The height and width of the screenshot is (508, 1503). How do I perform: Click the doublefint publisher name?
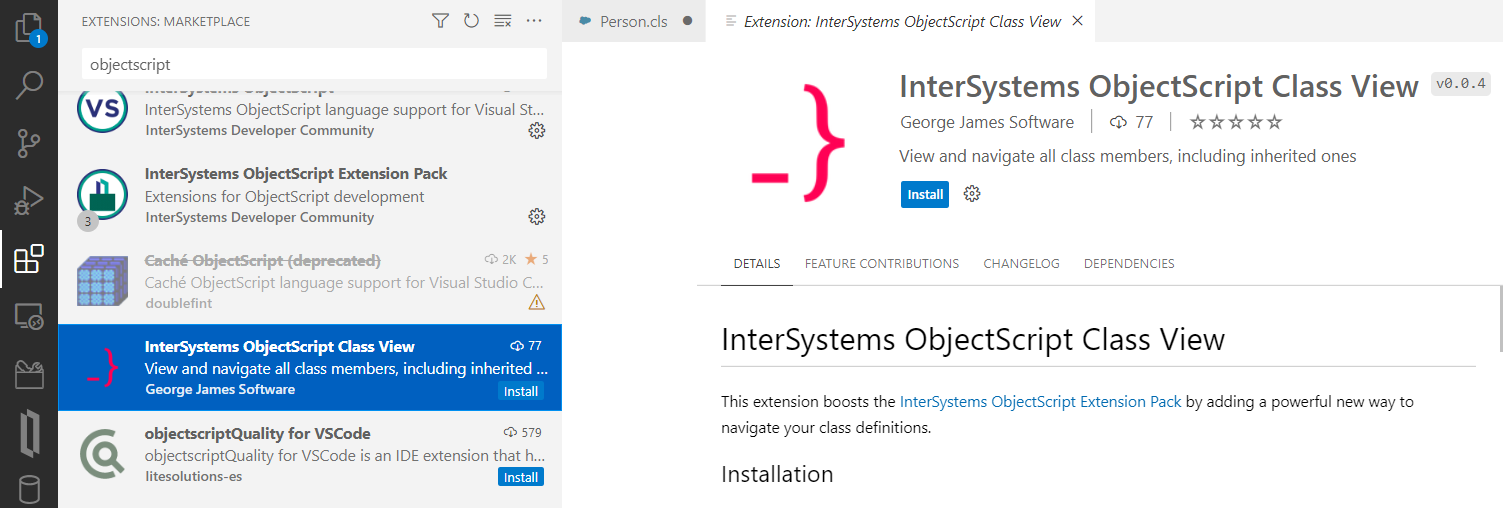point(179,303)
